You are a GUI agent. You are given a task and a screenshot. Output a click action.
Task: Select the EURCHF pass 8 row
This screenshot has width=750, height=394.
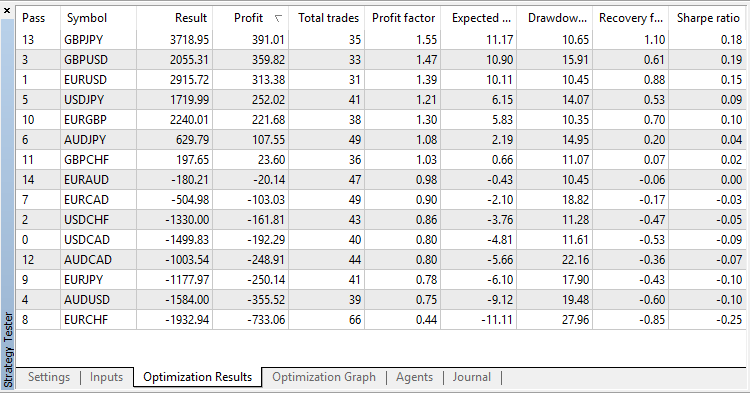(381, 319)
